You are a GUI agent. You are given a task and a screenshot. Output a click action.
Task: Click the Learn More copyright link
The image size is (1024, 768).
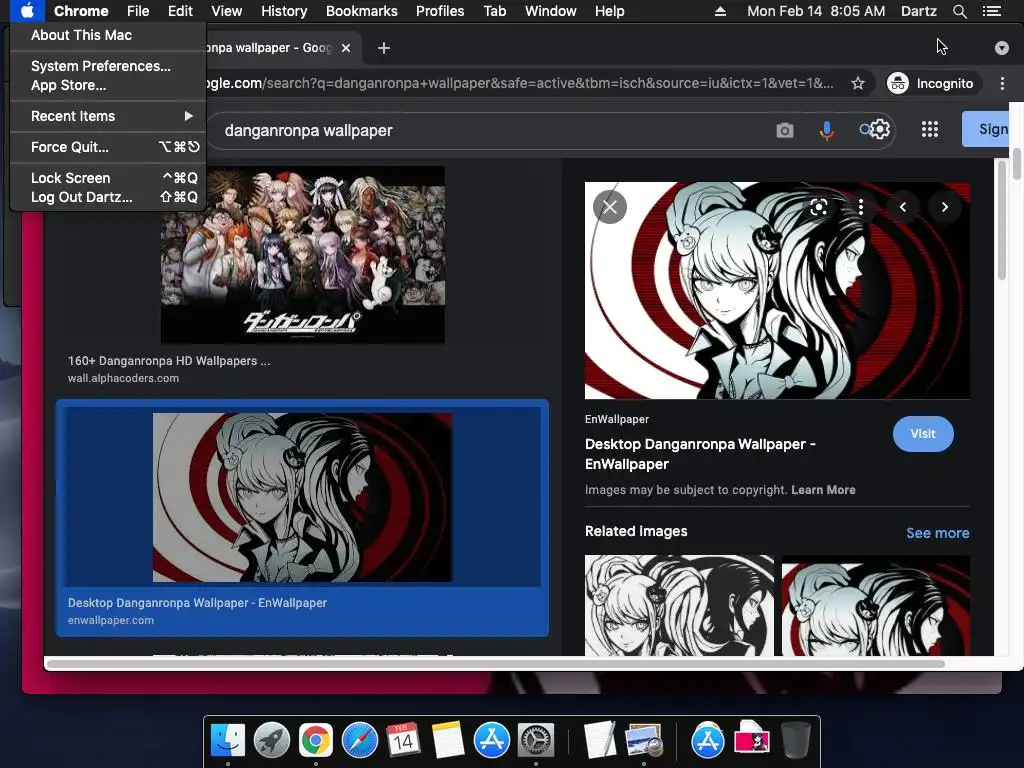pyautogui.click(x=823, y=490)
